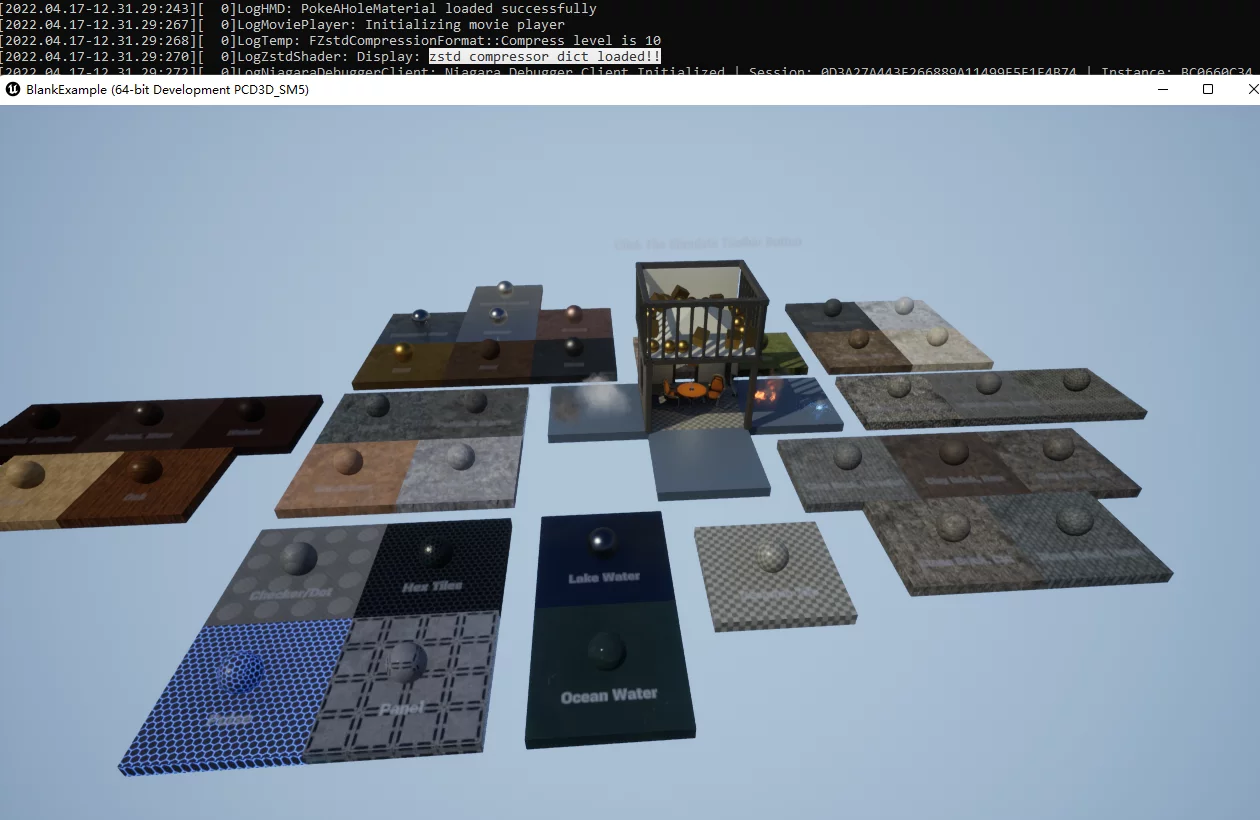Click the orange round table under the cage
Image resolution: width=1260 pixels, height=820 pixels.
pyautogui.click(x=691, y=392)
